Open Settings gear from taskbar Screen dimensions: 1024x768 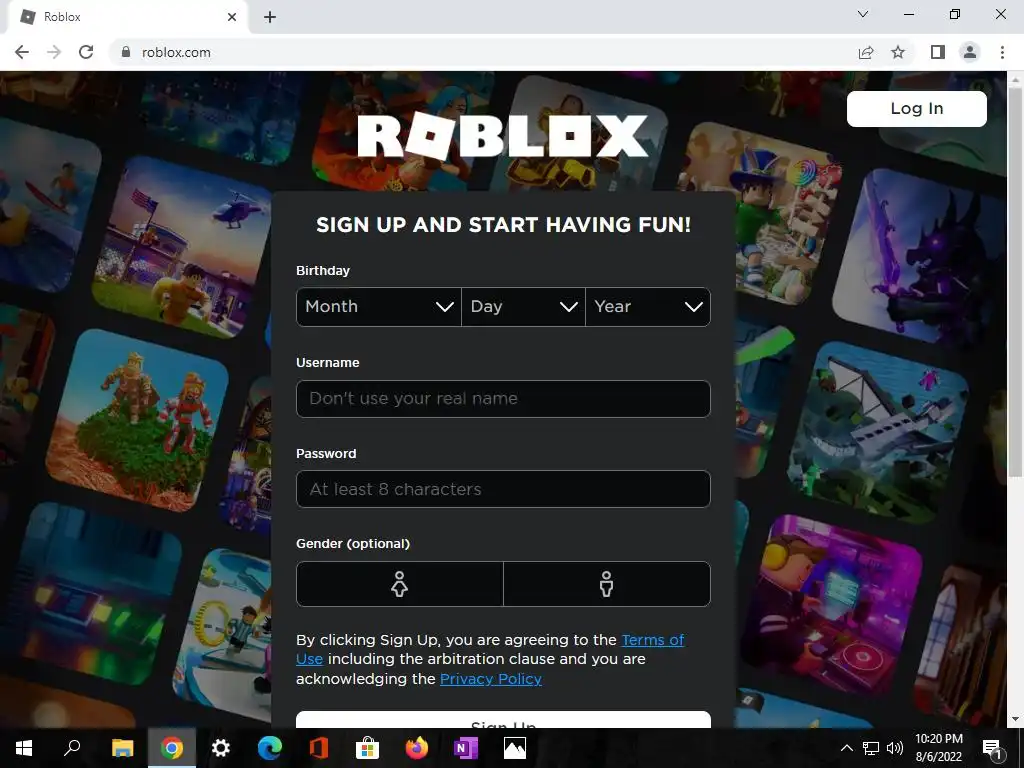[221, 748]
